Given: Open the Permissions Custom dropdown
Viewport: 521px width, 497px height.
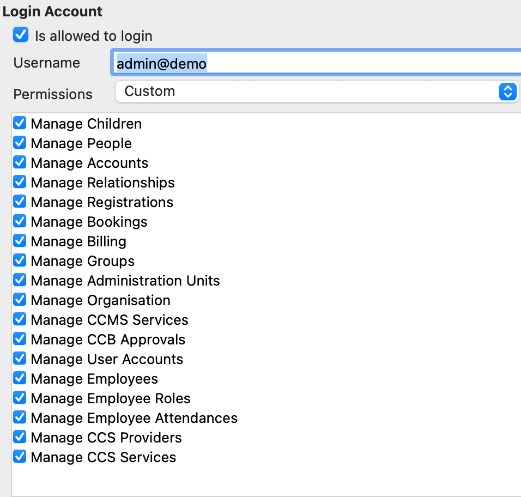Looking at the screenshot, I should point(317,91).
